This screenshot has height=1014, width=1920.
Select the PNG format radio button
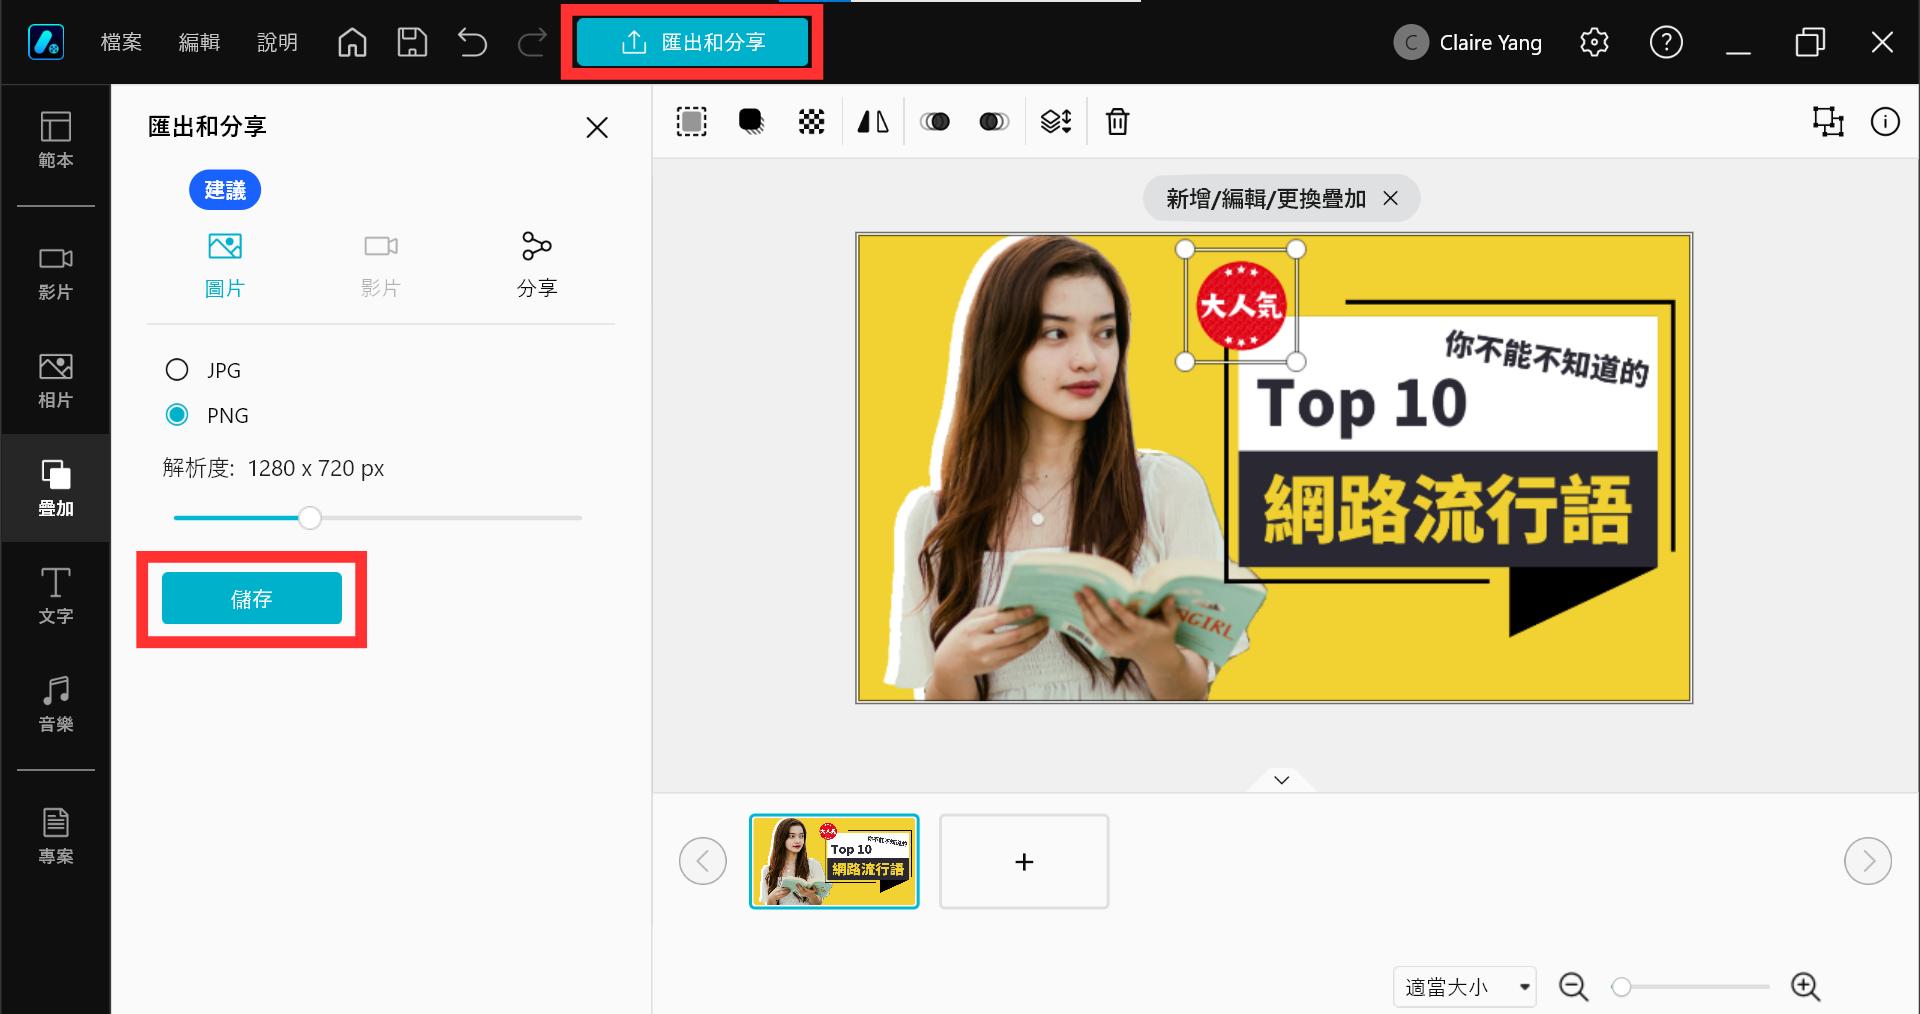coord(177,415)
